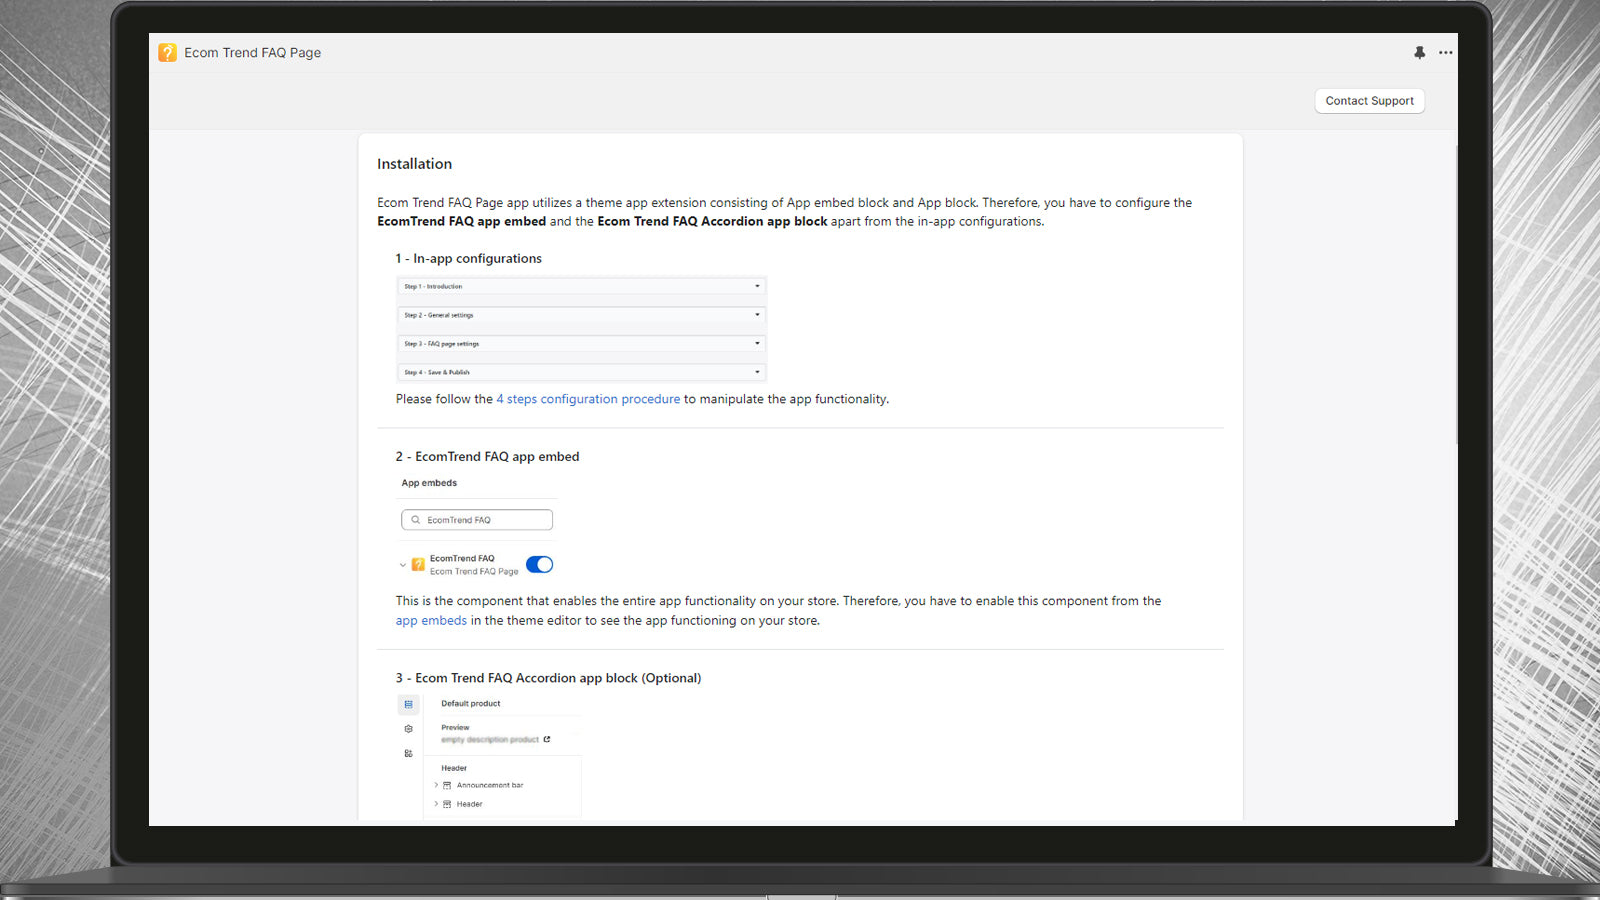Open the 4 steps configuration procedure link
The image size is (1600, 900).
pos(587,398)
